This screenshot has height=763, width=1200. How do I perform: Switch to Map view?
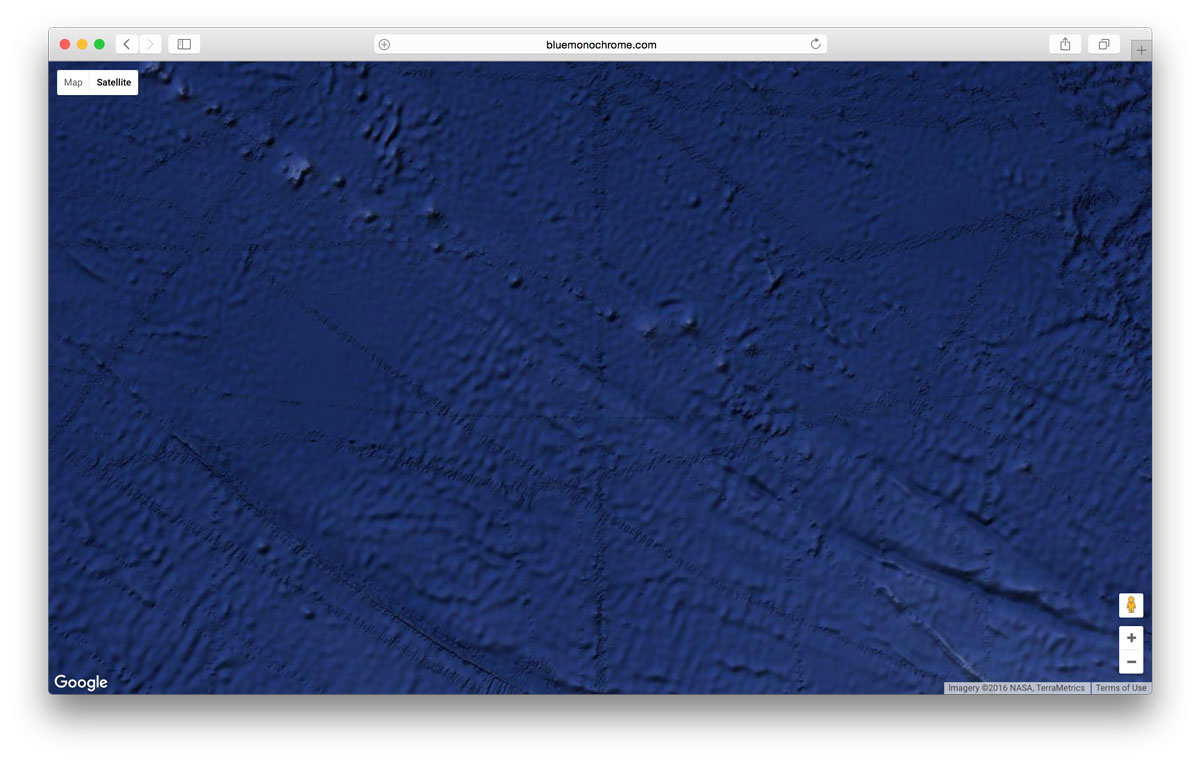[73, 83]
